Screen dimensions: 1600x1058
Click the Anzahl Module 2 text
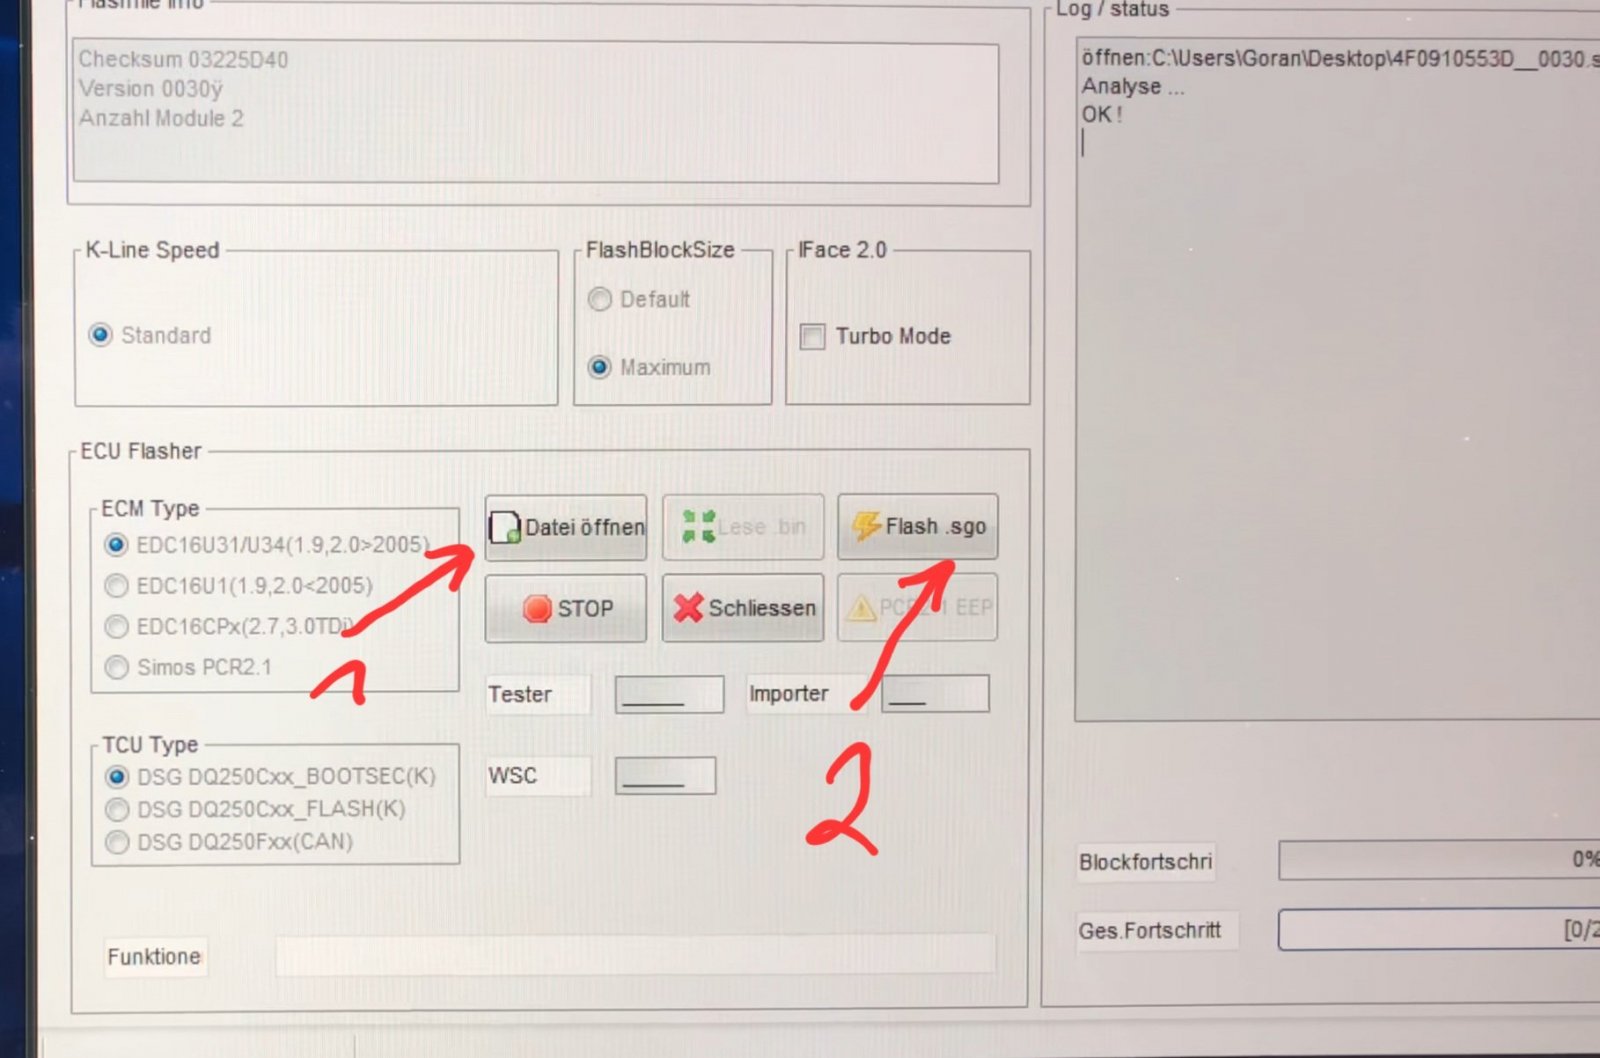click(161, 118)
